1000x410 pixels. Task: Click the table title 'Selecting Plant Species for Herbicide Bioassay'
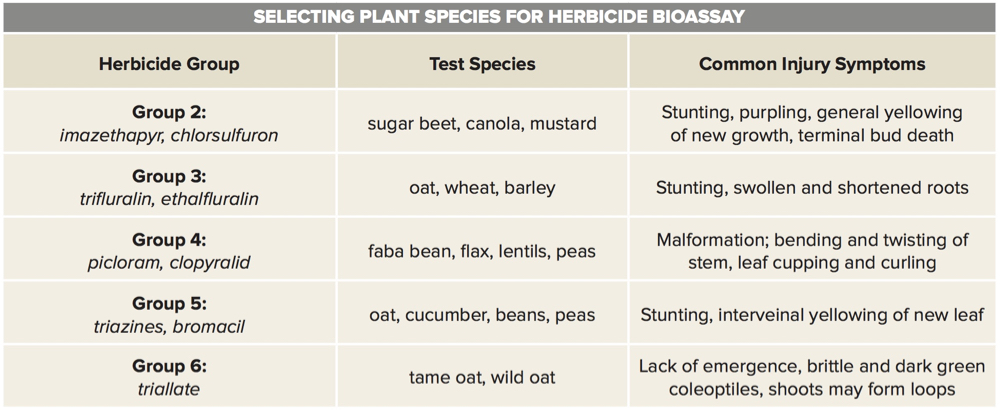[499, 17]
